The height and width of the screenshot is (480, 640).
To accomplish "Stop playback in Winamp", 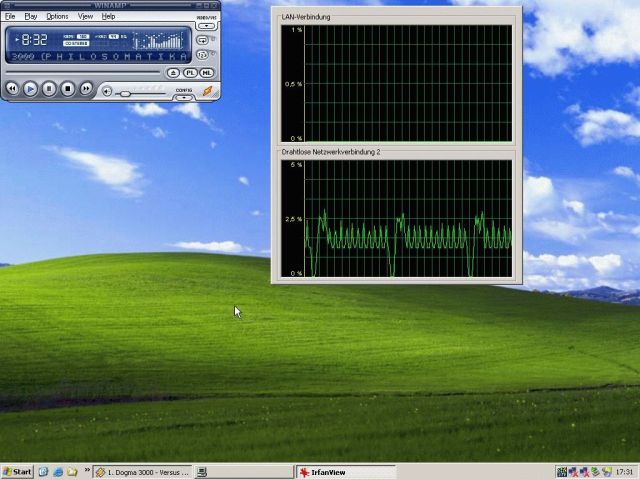I will (x=68, y=89).
